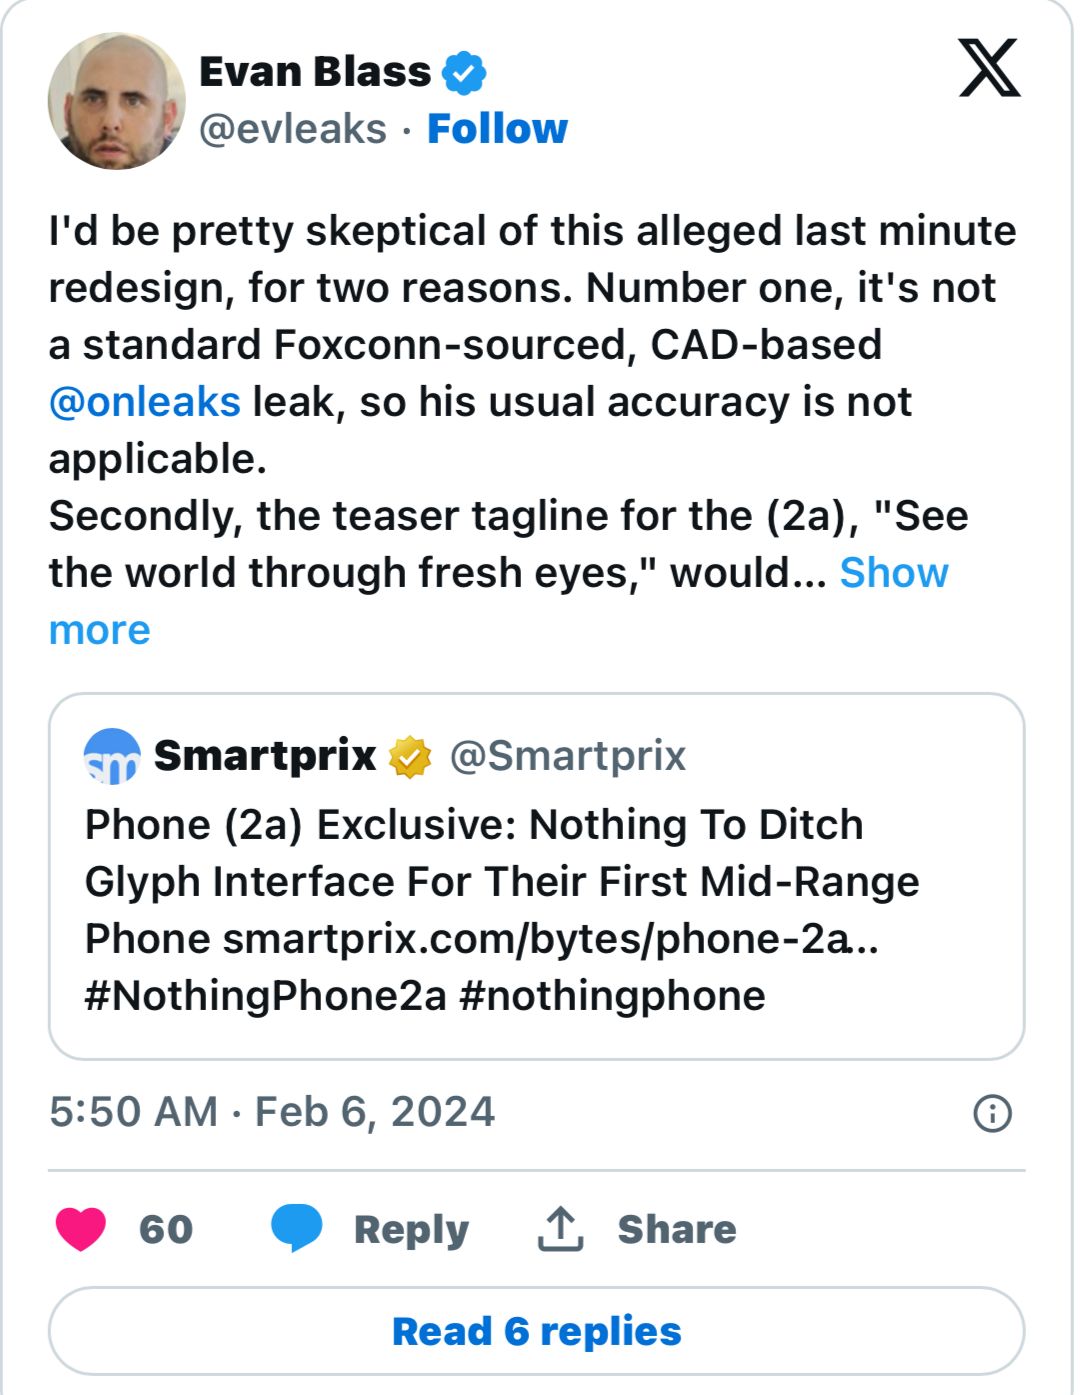This screenshot has height=1395, width=1080.
Task: Open the @onleaks mention link
Action: (x=145, y=402)
